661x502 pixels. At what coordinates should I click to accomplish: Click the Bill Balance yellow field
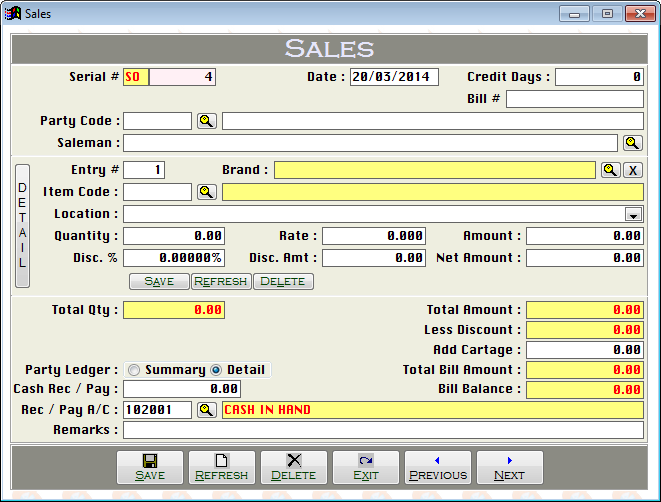point(585,389)
